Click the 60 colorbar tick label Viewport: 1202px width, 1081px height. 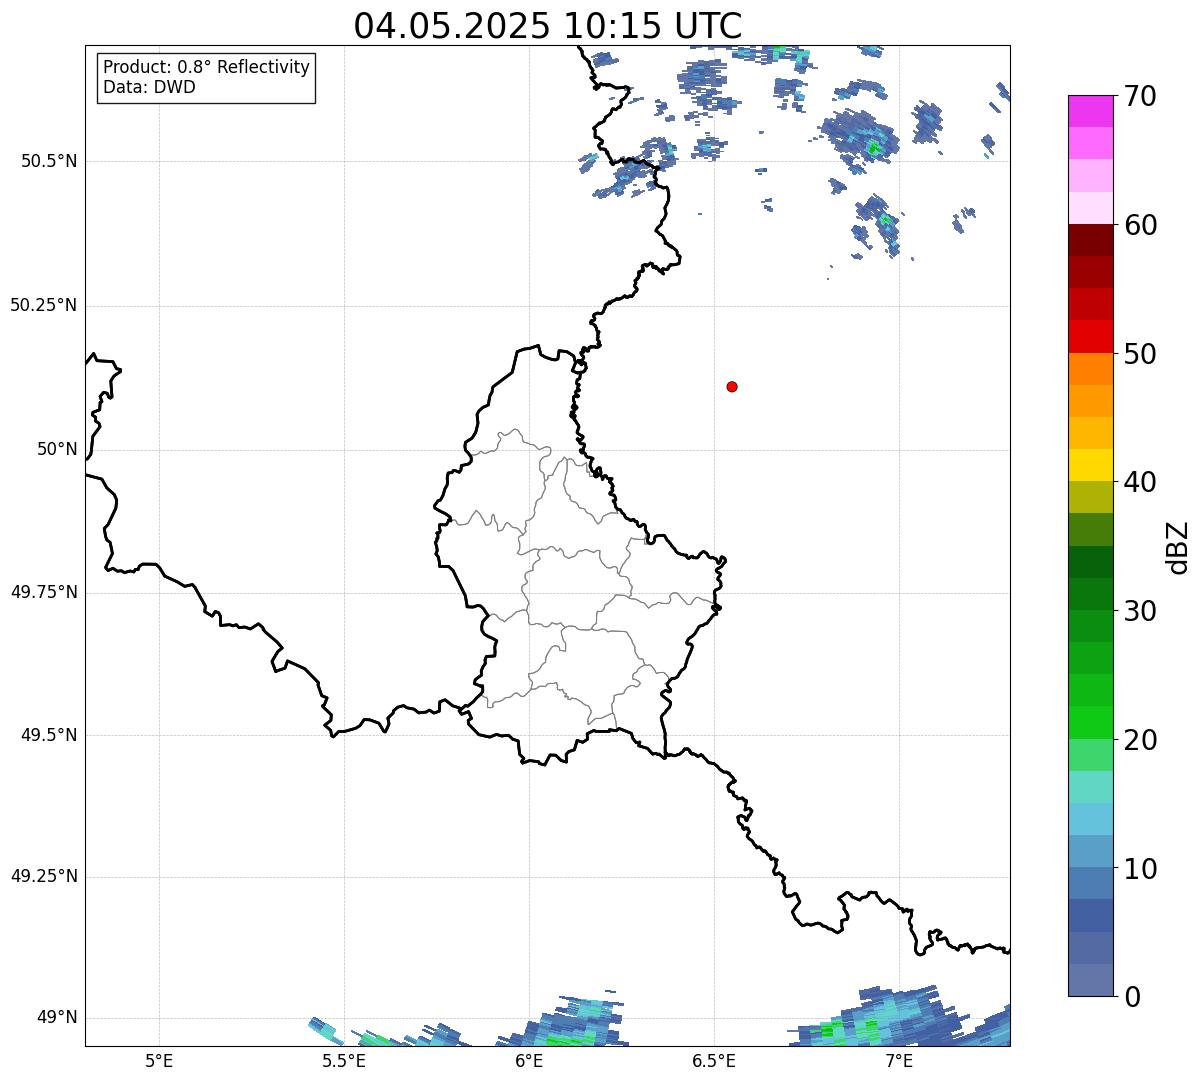[1140, 225]
